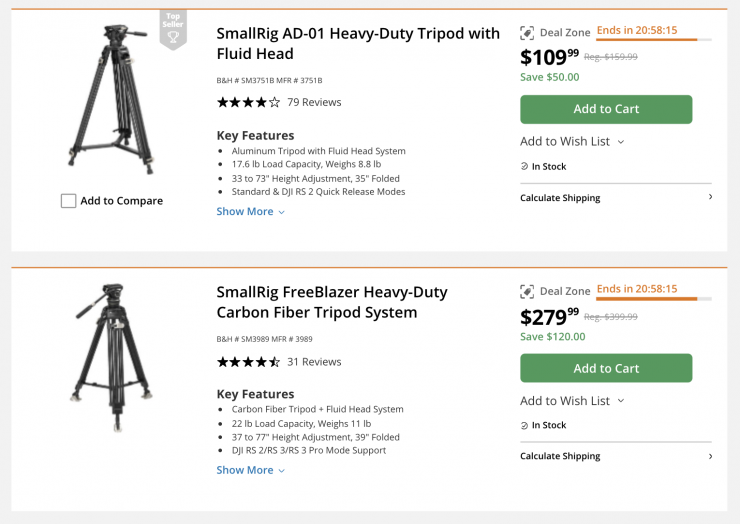Click the AD-01 Deal Zone icon
The width and height of the screenshot is (740, 524).
(x=527, y=33)
